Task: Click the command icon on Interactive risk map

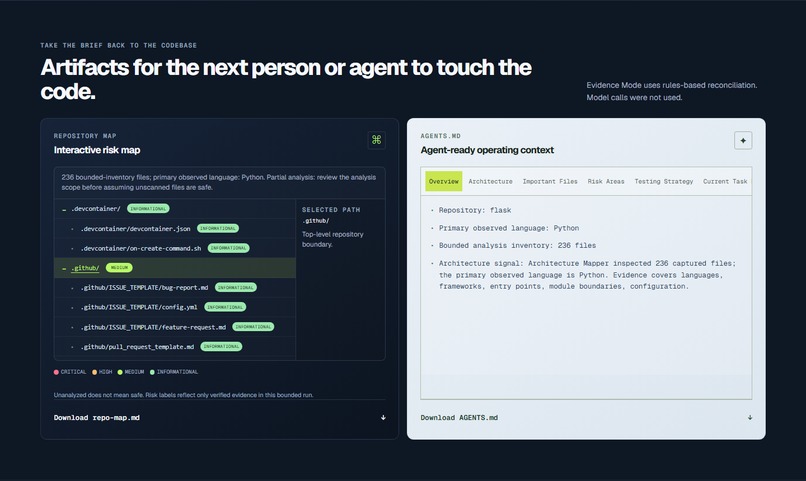Action: tap(376, 140)
